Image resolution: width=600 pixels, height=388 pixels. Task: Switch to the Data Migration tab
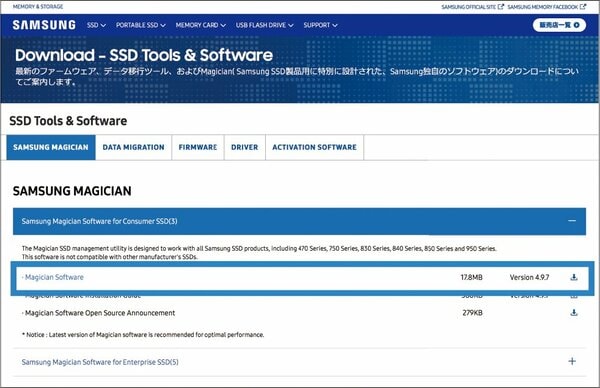click(x=134, y=147)
